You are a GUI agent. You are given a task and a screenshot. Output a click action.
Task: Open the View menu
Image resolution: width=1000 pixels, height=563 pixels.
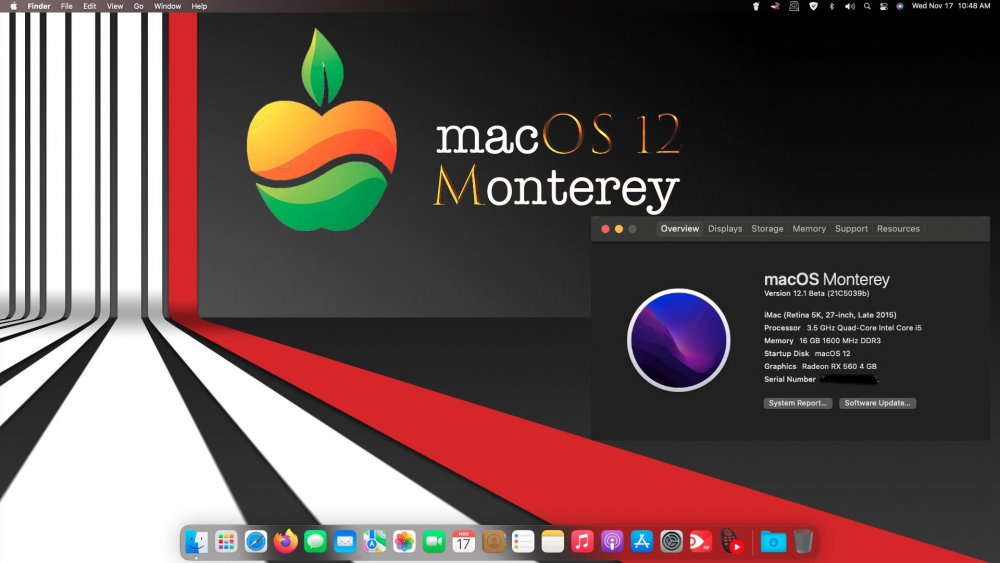point(115,6)
